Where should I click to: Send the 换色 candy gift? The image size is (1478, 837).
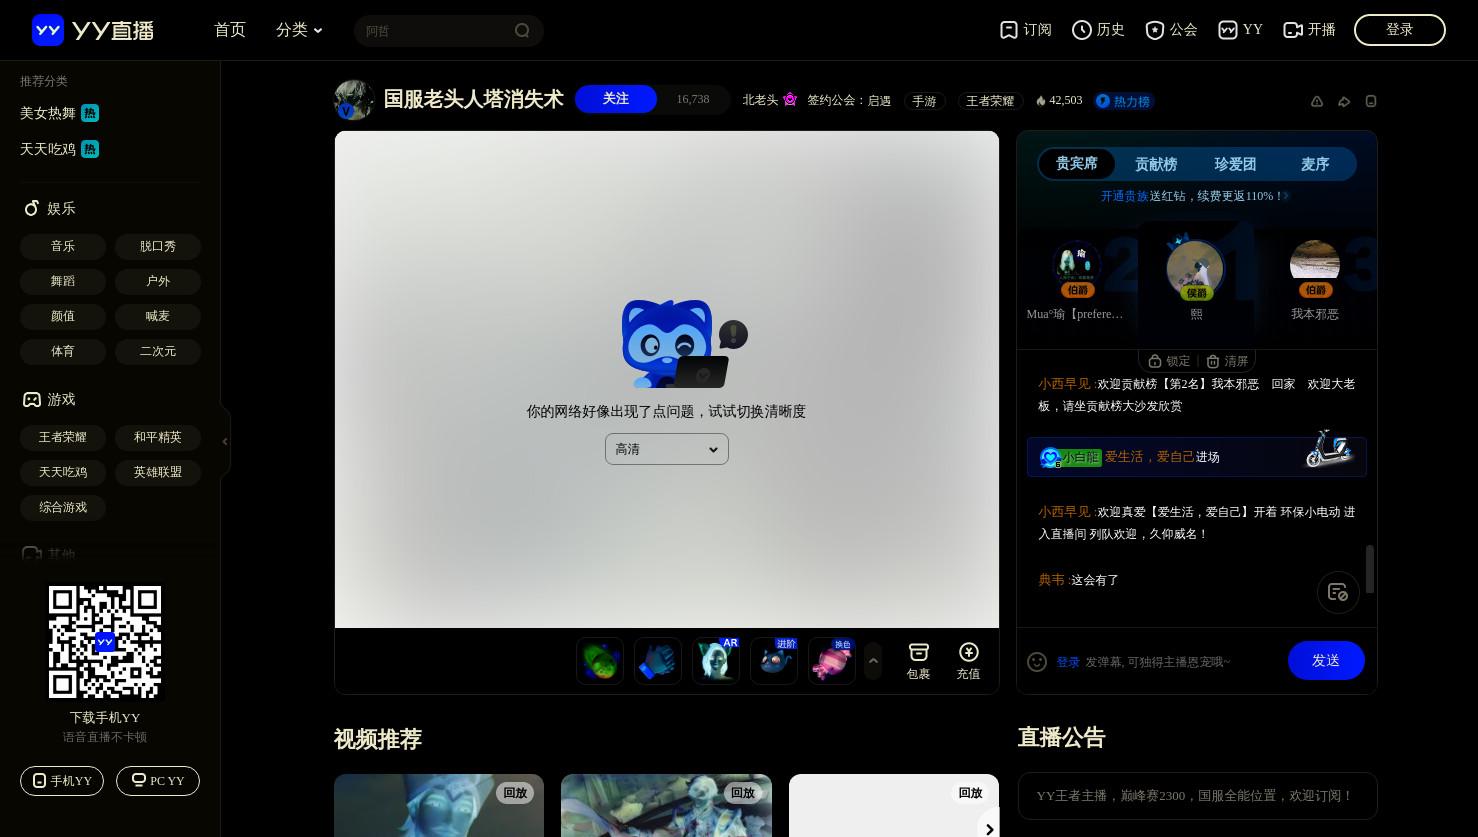(x=832, y=661)
